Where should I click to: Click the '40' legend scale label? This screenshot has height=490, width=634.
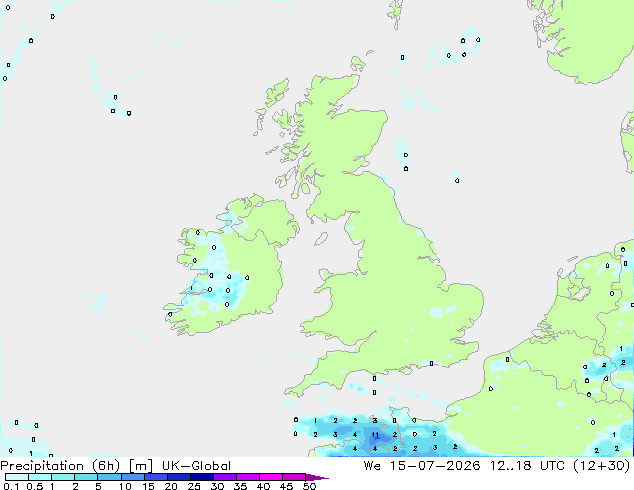[x=263, y=486]
